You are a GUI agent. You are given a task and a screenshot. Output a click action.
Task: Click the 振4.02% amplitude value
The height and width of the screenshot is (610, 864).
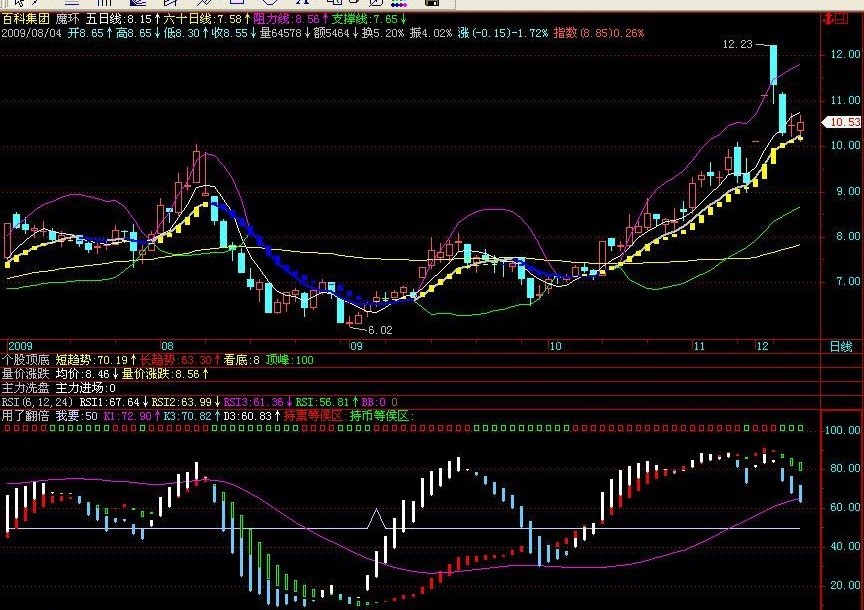(x=430, y=33)
